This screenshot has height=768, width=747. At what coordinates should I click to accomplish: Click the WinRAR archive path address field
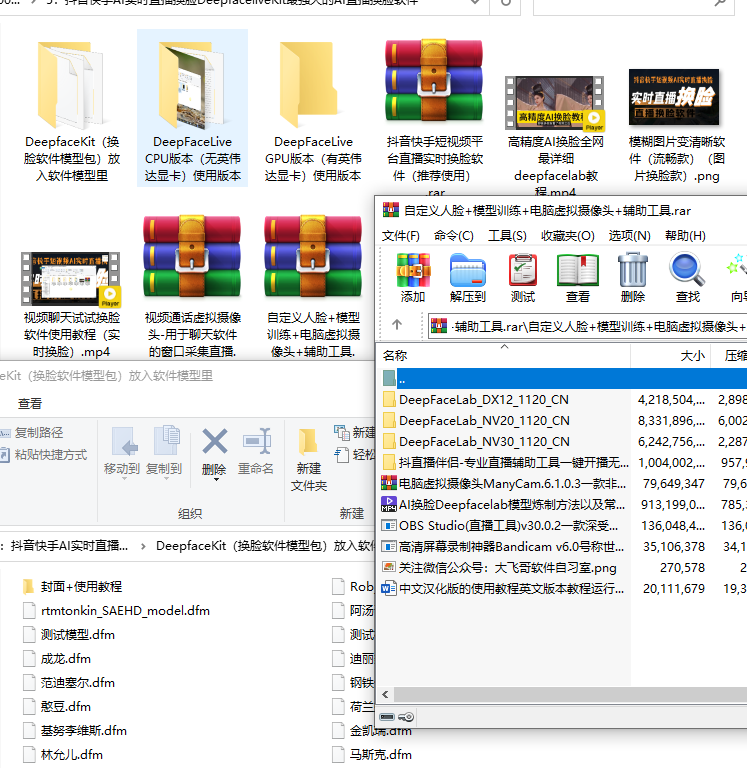pyautogui.click(x=588, y=326)
